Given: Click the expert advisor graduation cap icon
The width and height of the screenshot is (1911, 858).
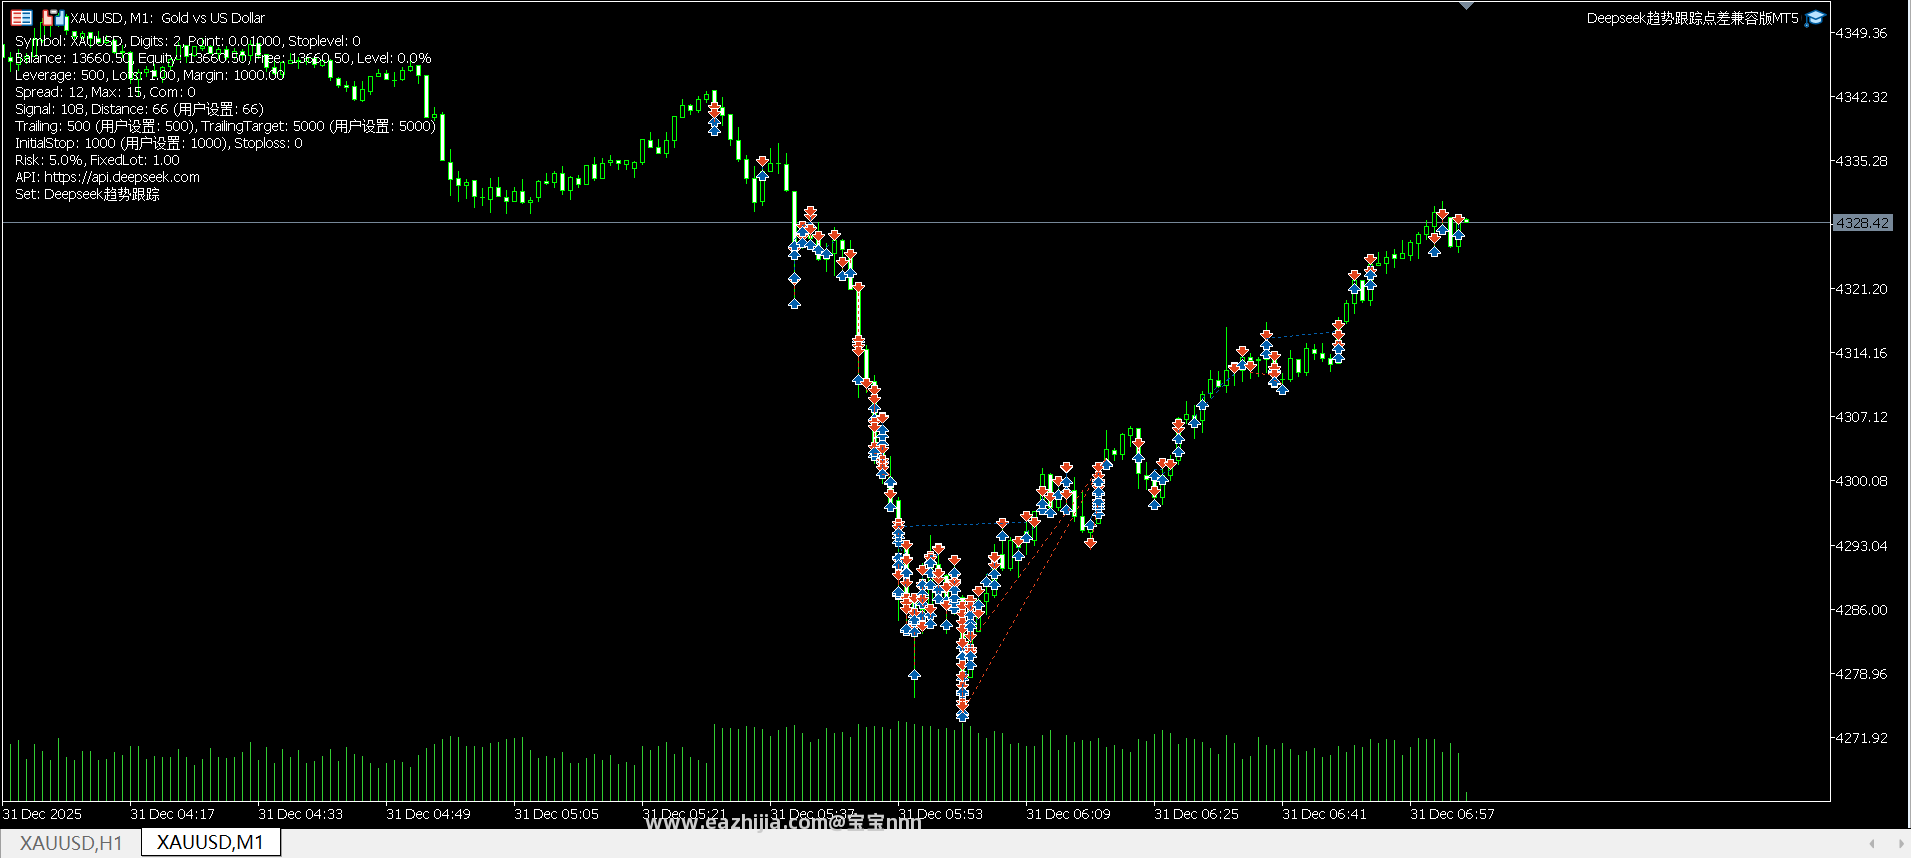Looking at the screenshot, I should click(1815, 18).
